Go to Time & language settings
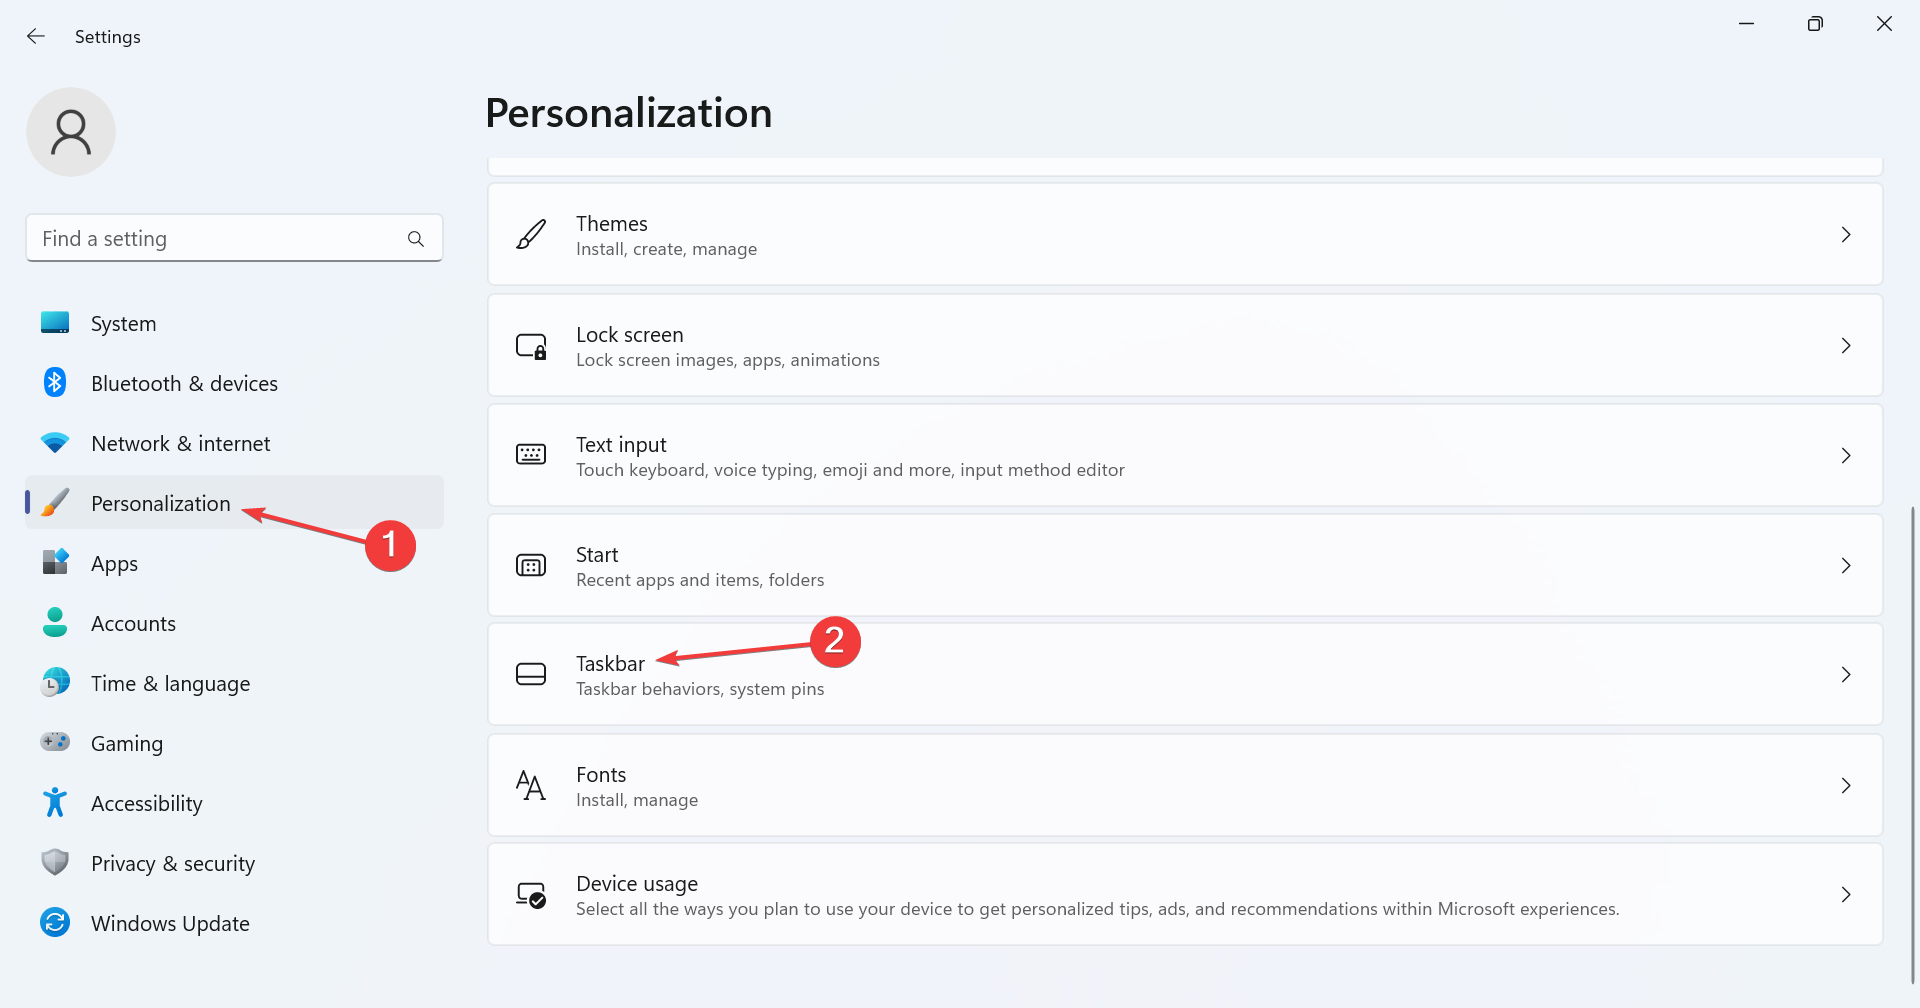 pos(170,684)
